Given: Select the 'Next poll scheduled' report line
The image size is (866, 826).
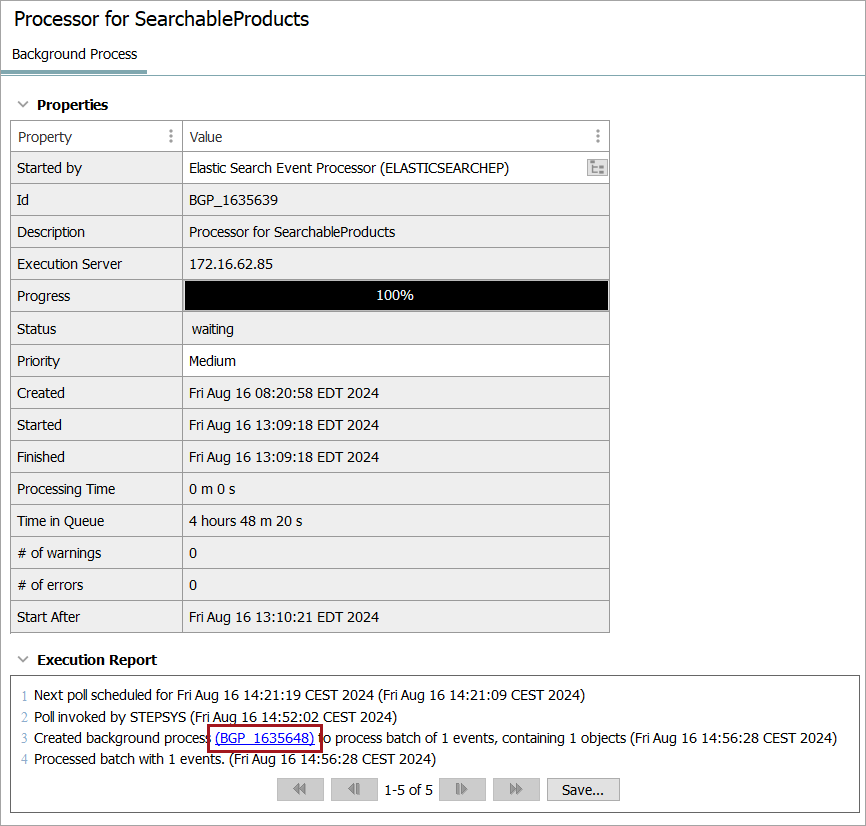Looking at the screenshot, I should coord(309,694).
